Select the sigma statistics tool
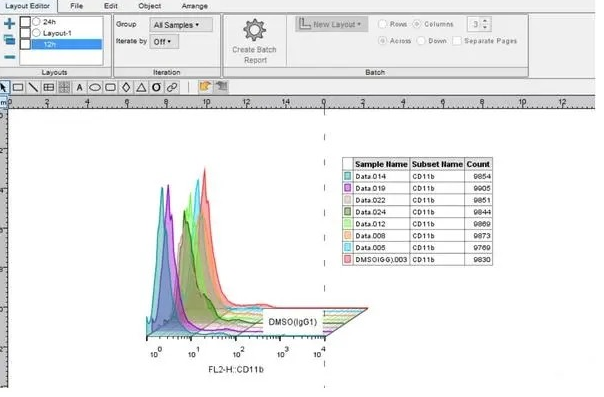Screen dimensions: 604x397 click(x=156, y=88)
